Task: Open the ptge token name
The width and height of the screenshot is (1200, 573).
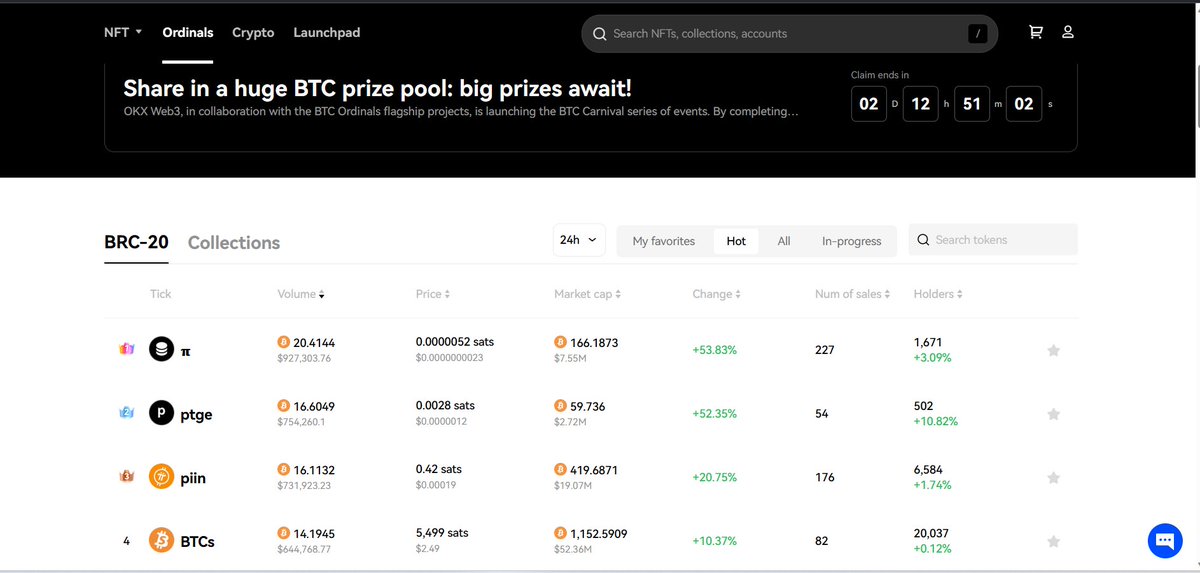Action: point(197,414)
